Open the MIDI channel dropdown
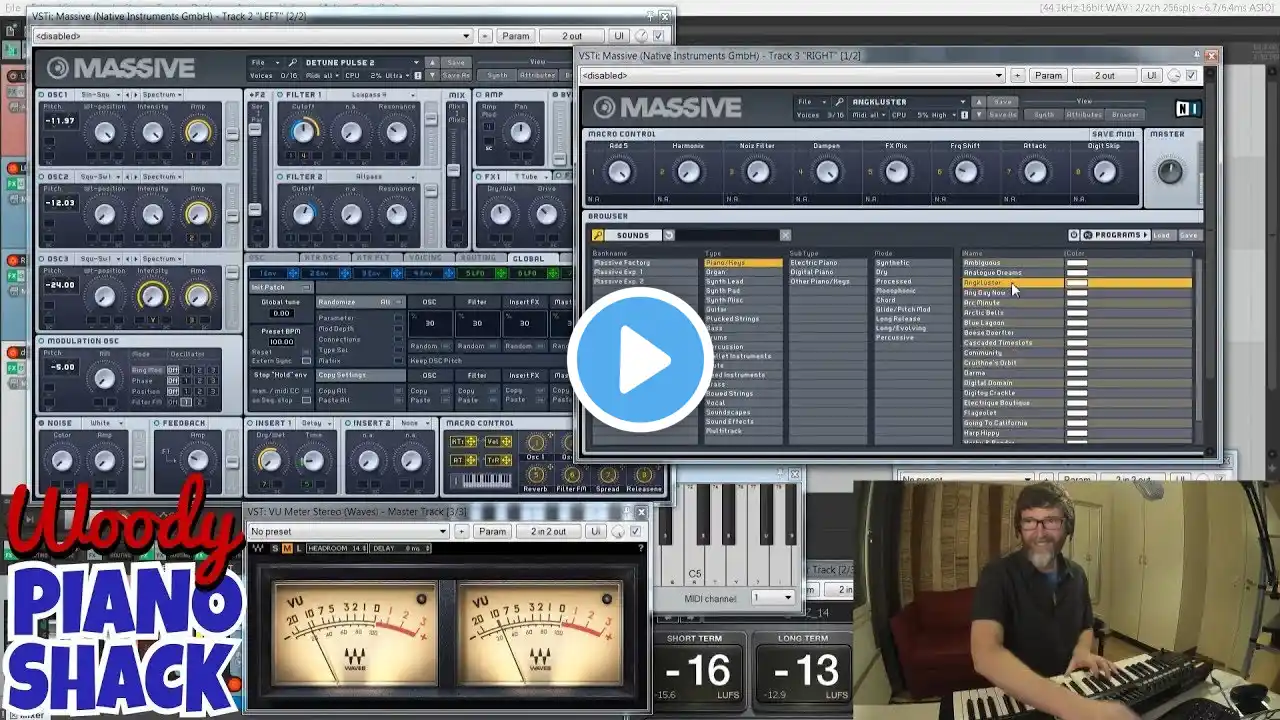Image resolution: width=1280 pixels, height=720 pixels. click(x=773, y=598)
